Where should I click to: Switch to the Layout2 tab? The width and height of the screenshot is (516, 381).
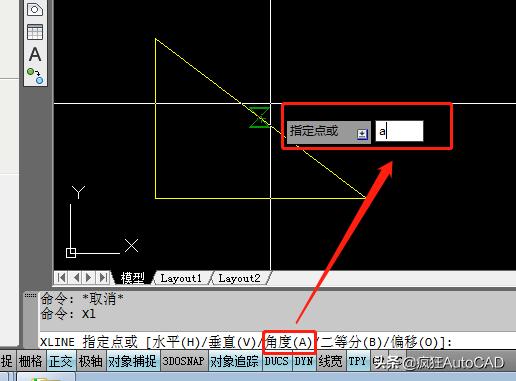(x=239, y=278)
